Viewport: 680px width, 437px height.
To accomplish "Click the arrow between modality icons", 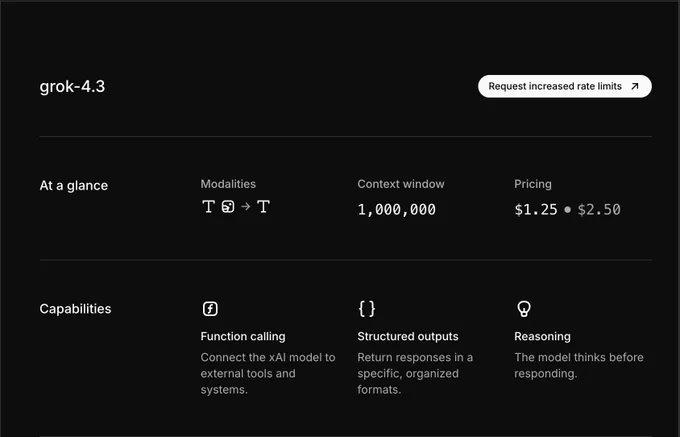I will click(x=245, y=207).
